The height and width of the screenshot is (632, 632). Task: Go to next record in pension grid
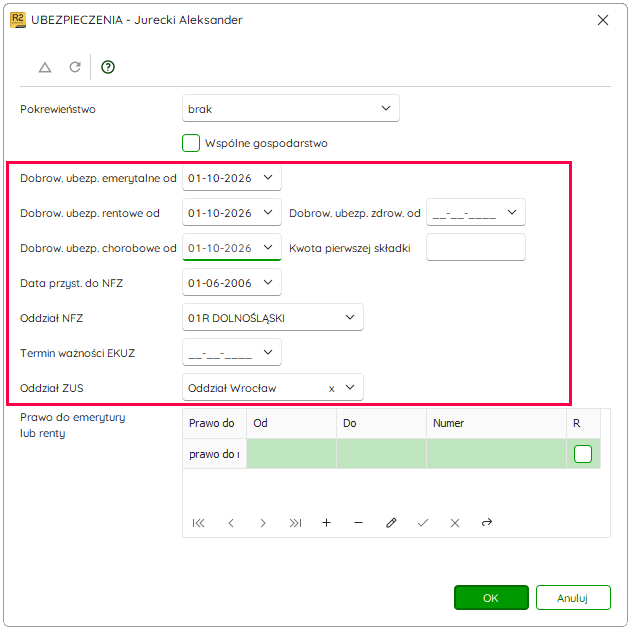pyautogui.click(x=263, y=523)
